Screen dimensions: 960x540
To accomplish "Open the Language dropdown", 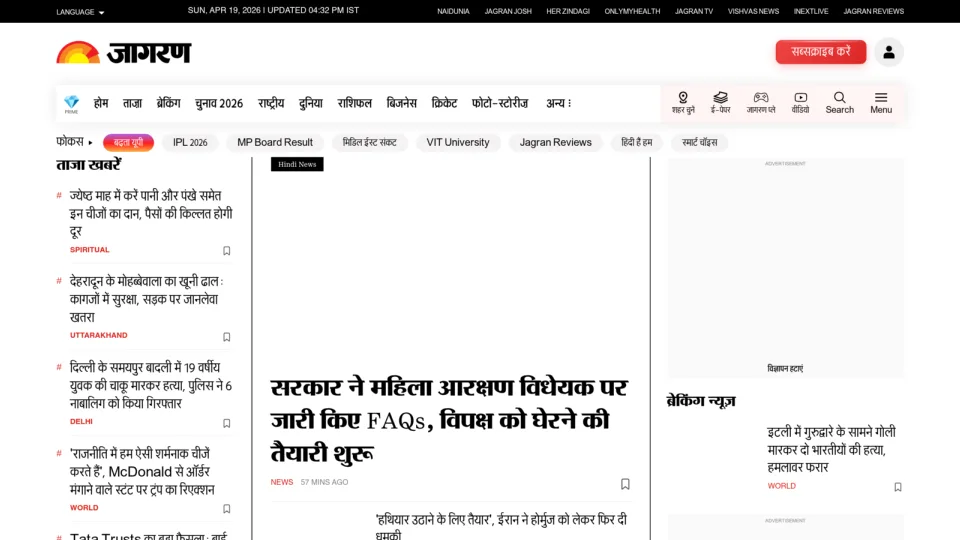I will click(x=80, y=12).
